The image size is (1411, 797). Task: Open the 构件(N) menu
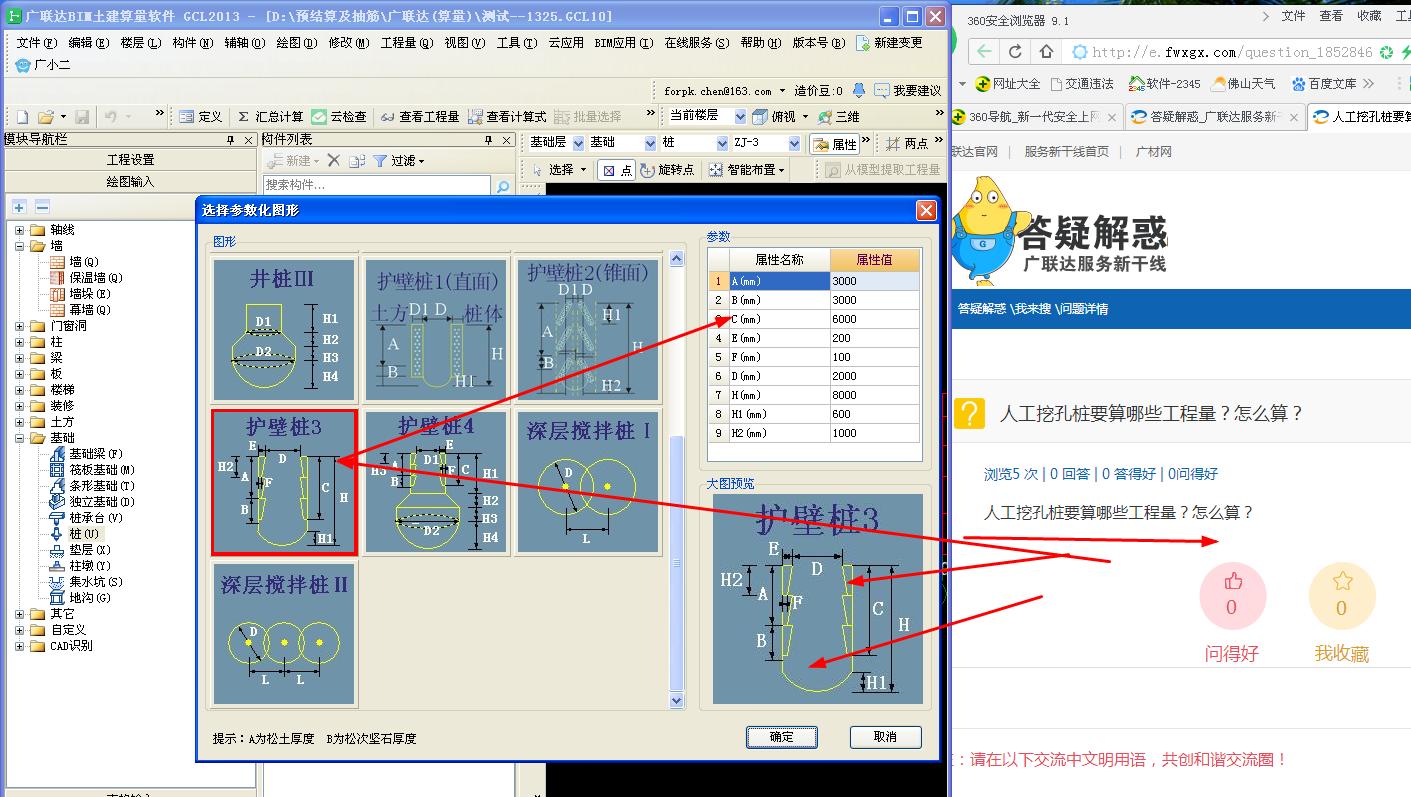point(192,43)
